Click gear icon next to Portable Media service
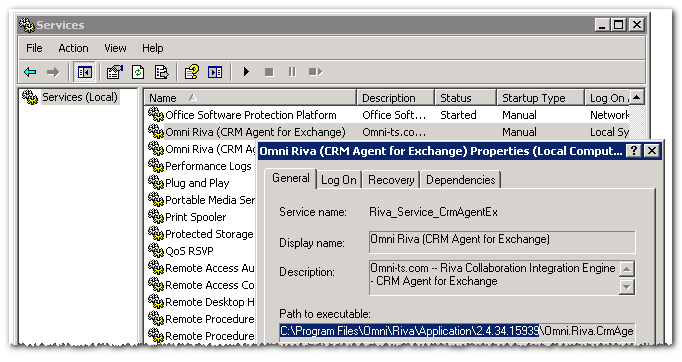The height and width of the screenshot is (362, 682). tap(155, 199)
